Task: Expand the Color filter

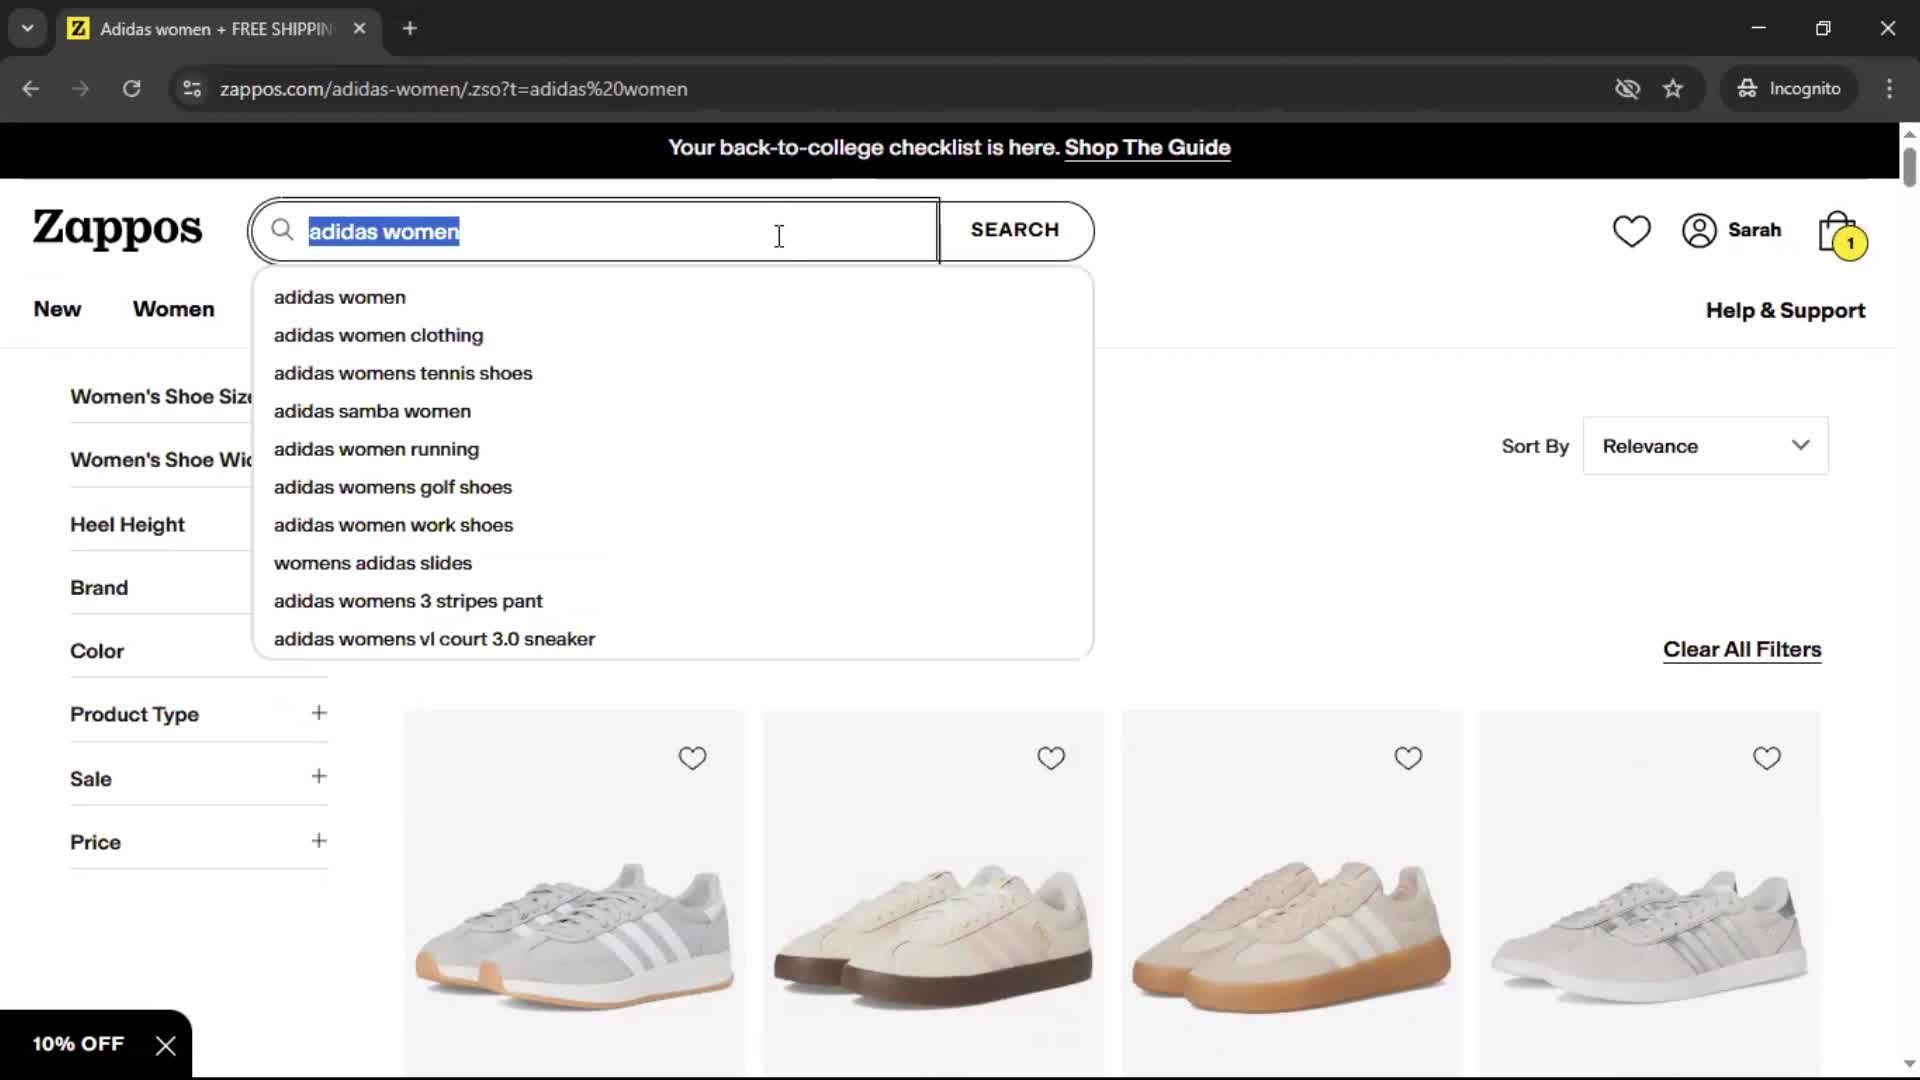Action: [160, 651]
